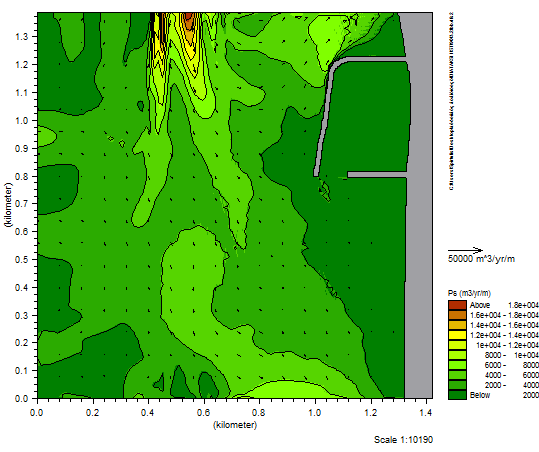Click the horizontal '(kilometer)' axis label

click(235, 425)
